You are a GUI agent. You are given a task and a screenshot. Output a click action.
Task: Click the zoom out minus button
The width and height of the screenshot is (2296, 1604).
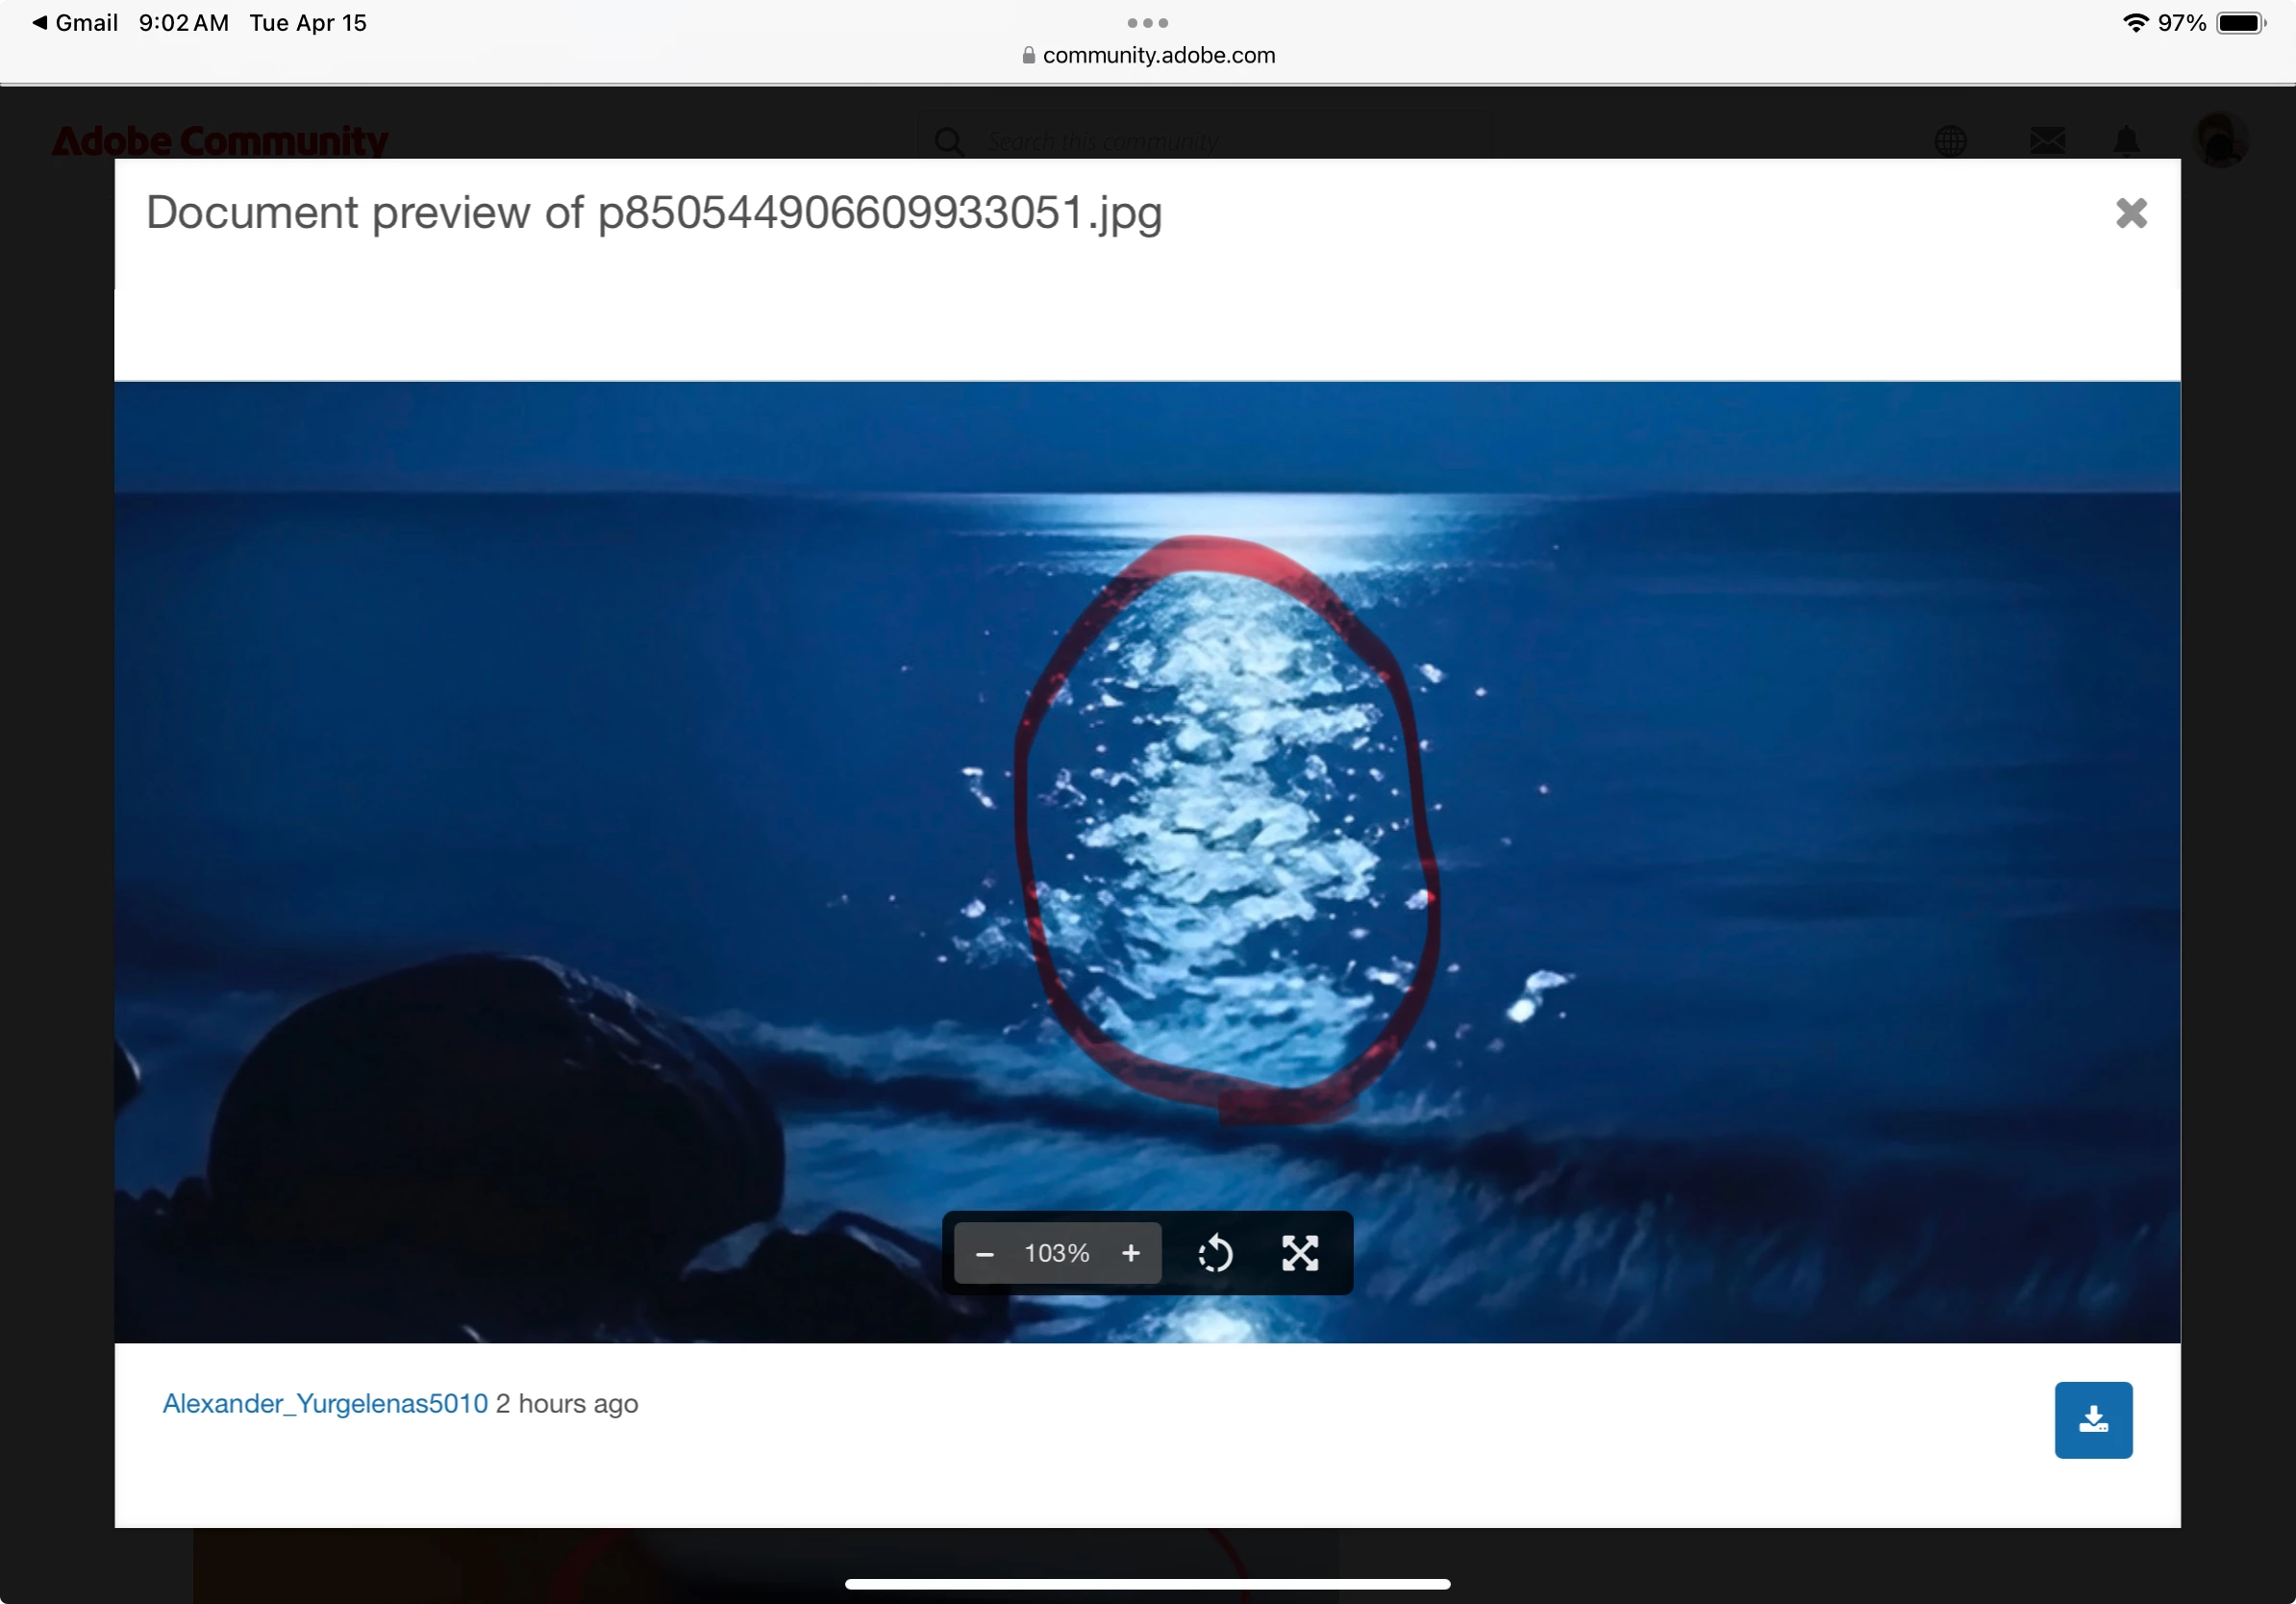pos(984,1253)
